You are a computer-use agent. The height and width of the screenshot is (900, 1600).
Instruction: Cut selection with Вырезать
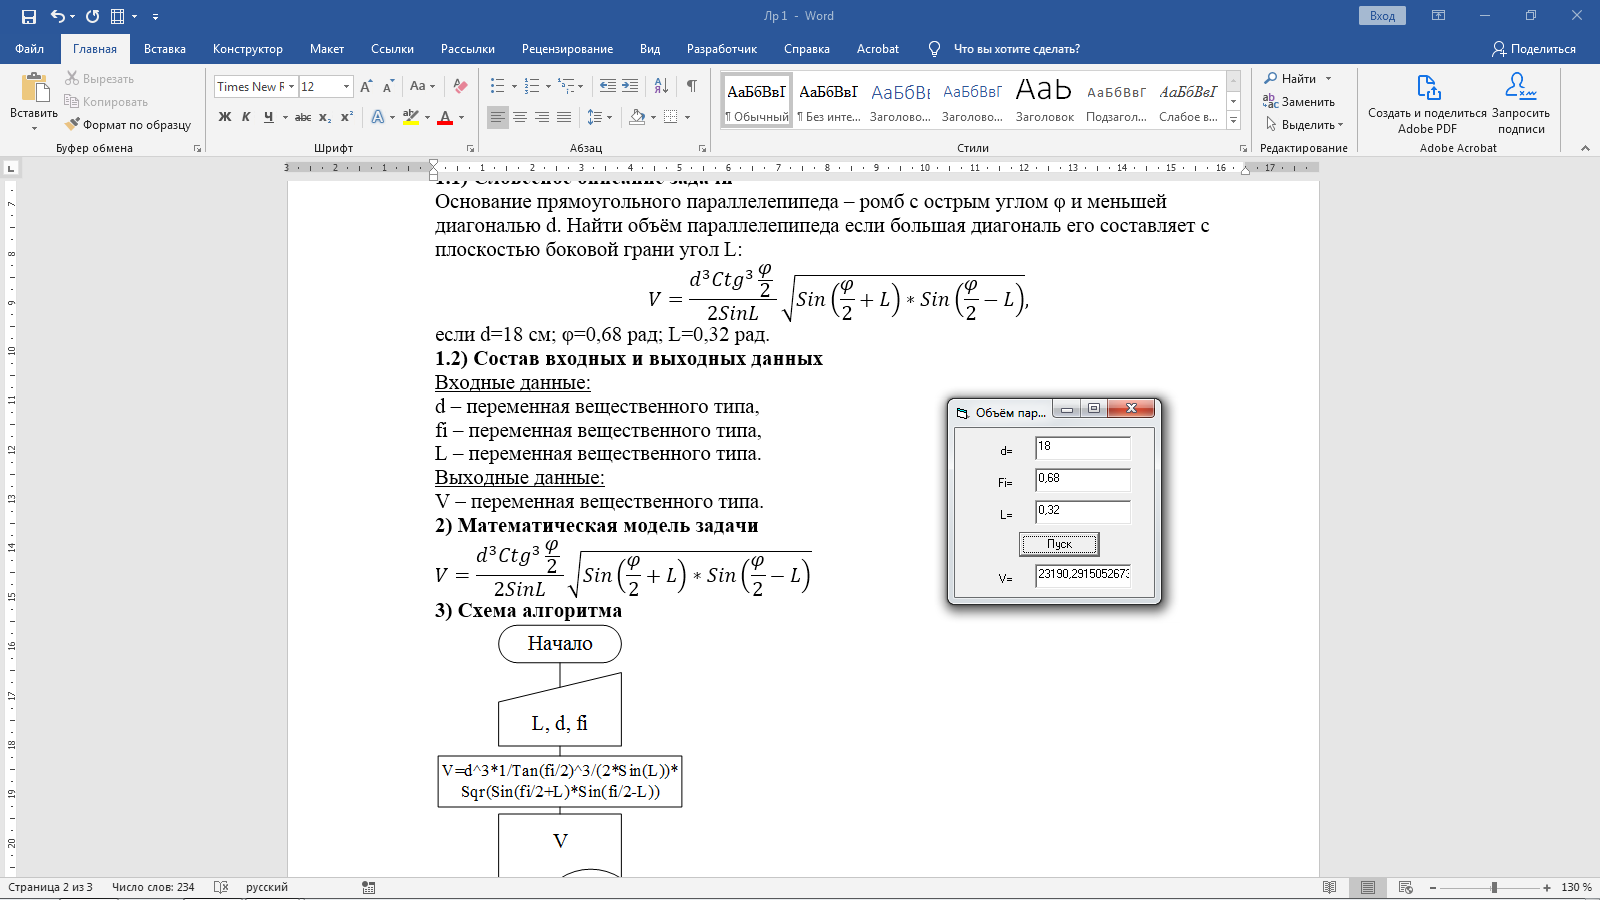click(x=99, y=78)
